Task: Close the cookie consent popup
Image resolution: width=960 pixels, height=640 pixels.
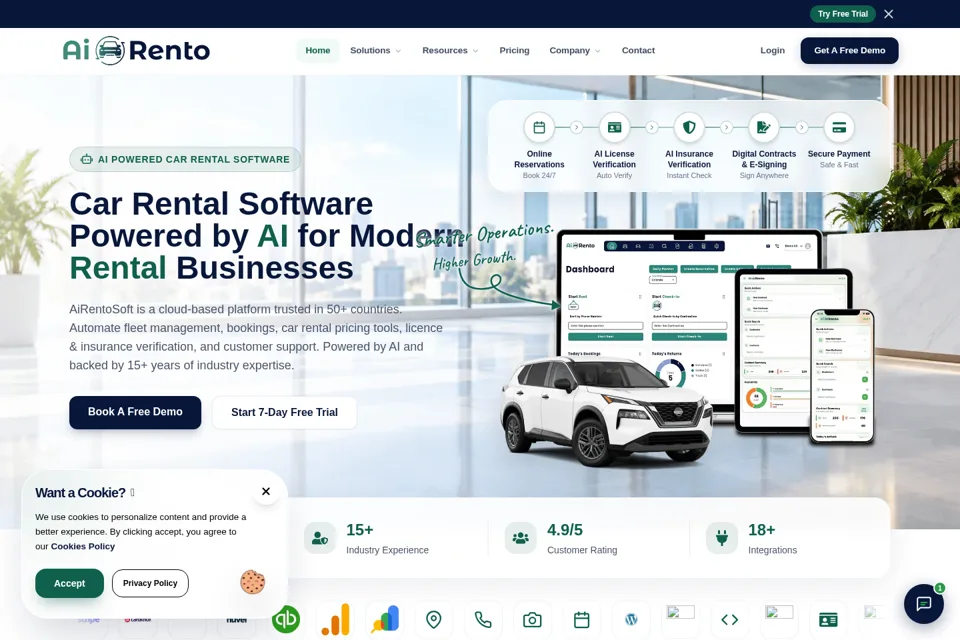Action: pos(266,491)
